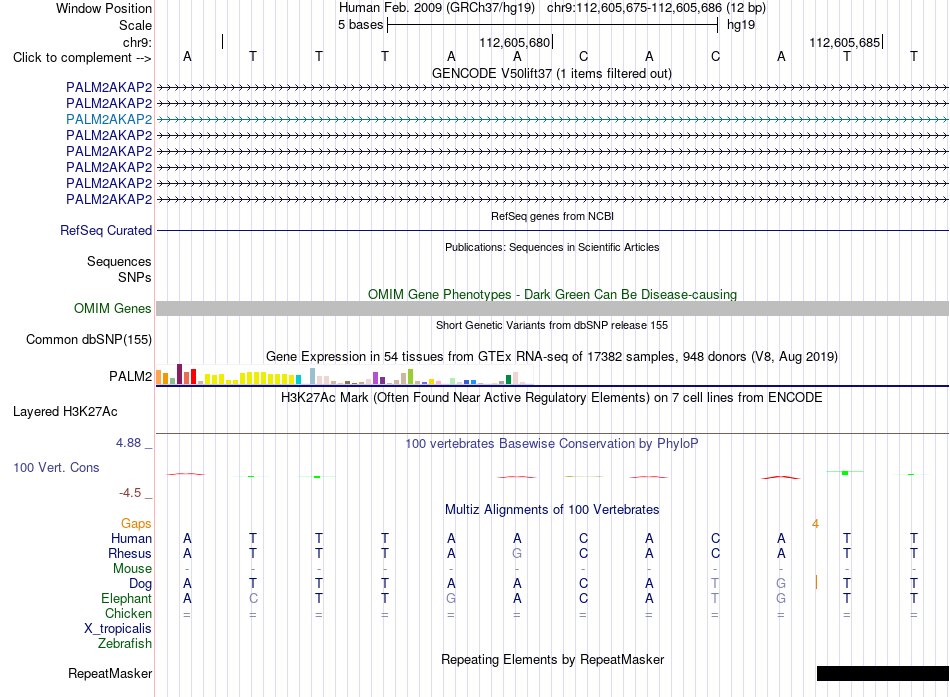Select the gray OMIM Genes item bar
Screen dimensions: 950x697
552,308
